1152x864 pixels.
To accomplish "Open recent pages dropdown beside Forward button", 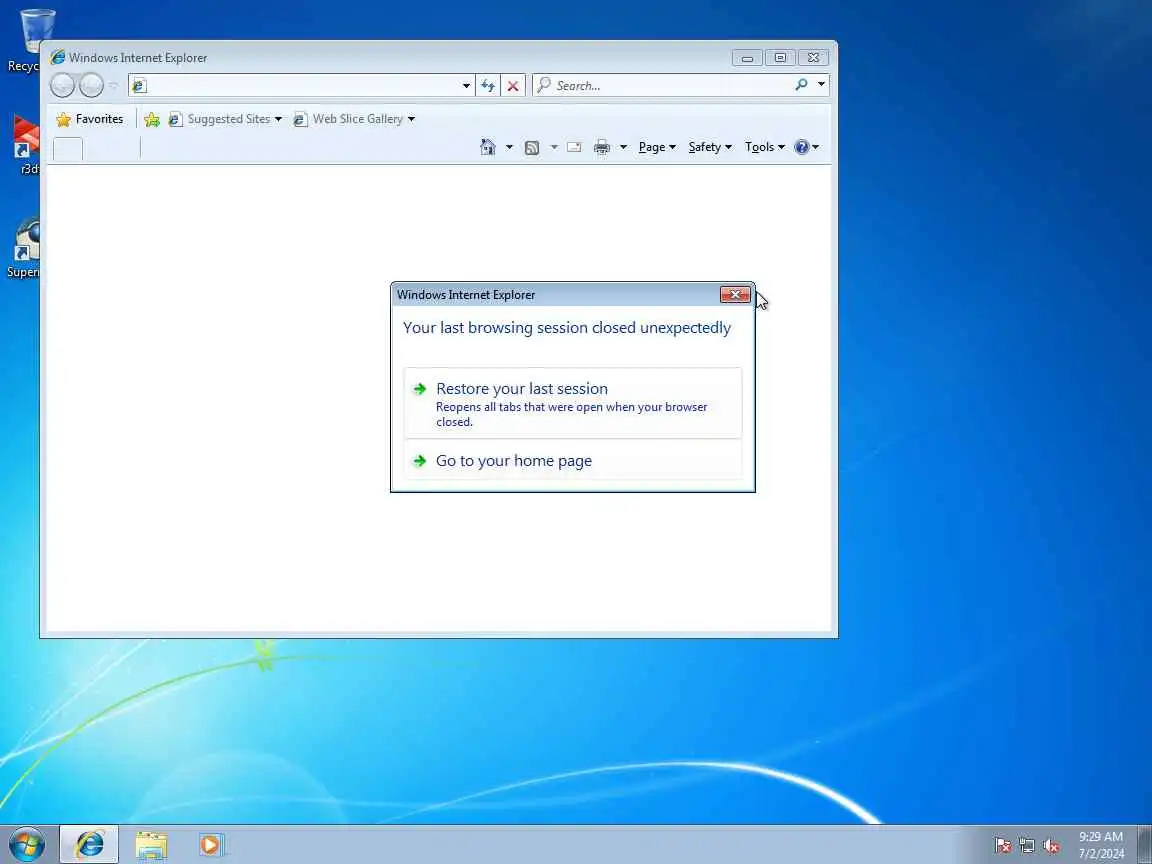I will [x=113, y=86].
